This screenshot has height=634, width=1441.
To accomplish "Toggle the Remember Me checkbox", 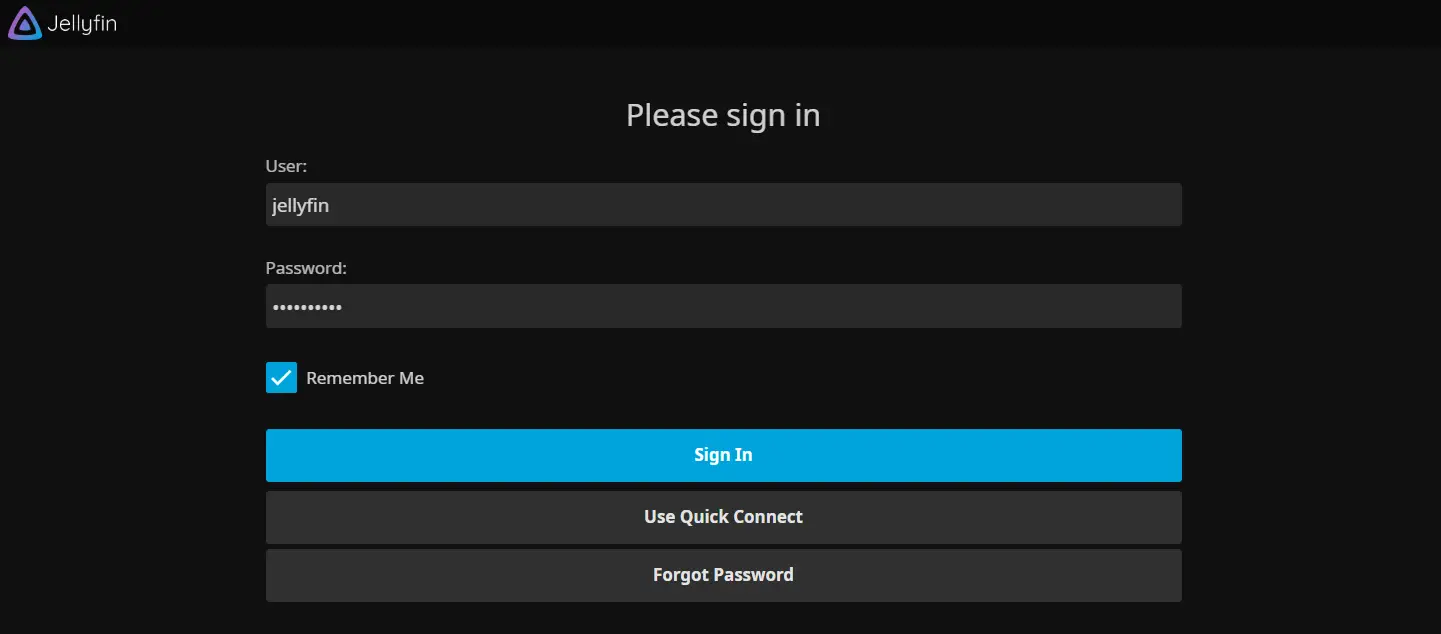I will [x=281, y=378].
